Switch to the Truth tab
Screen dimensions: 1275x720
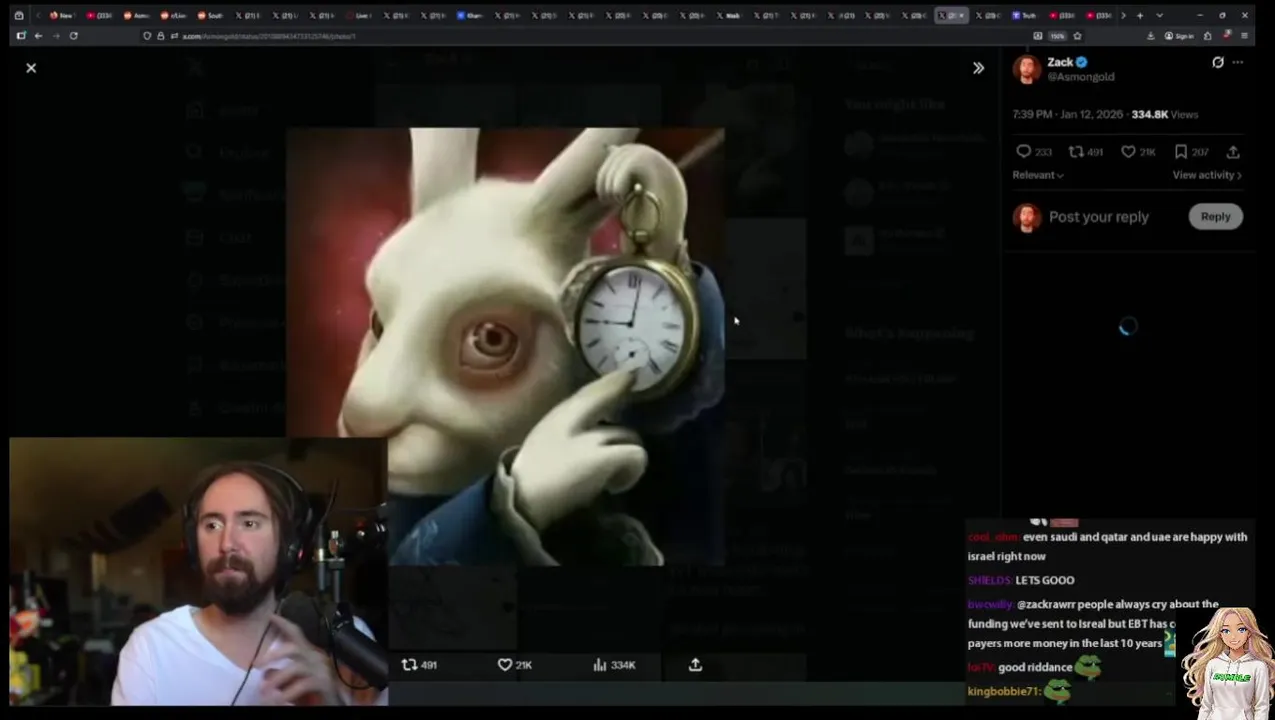[x=1024, y=15]
